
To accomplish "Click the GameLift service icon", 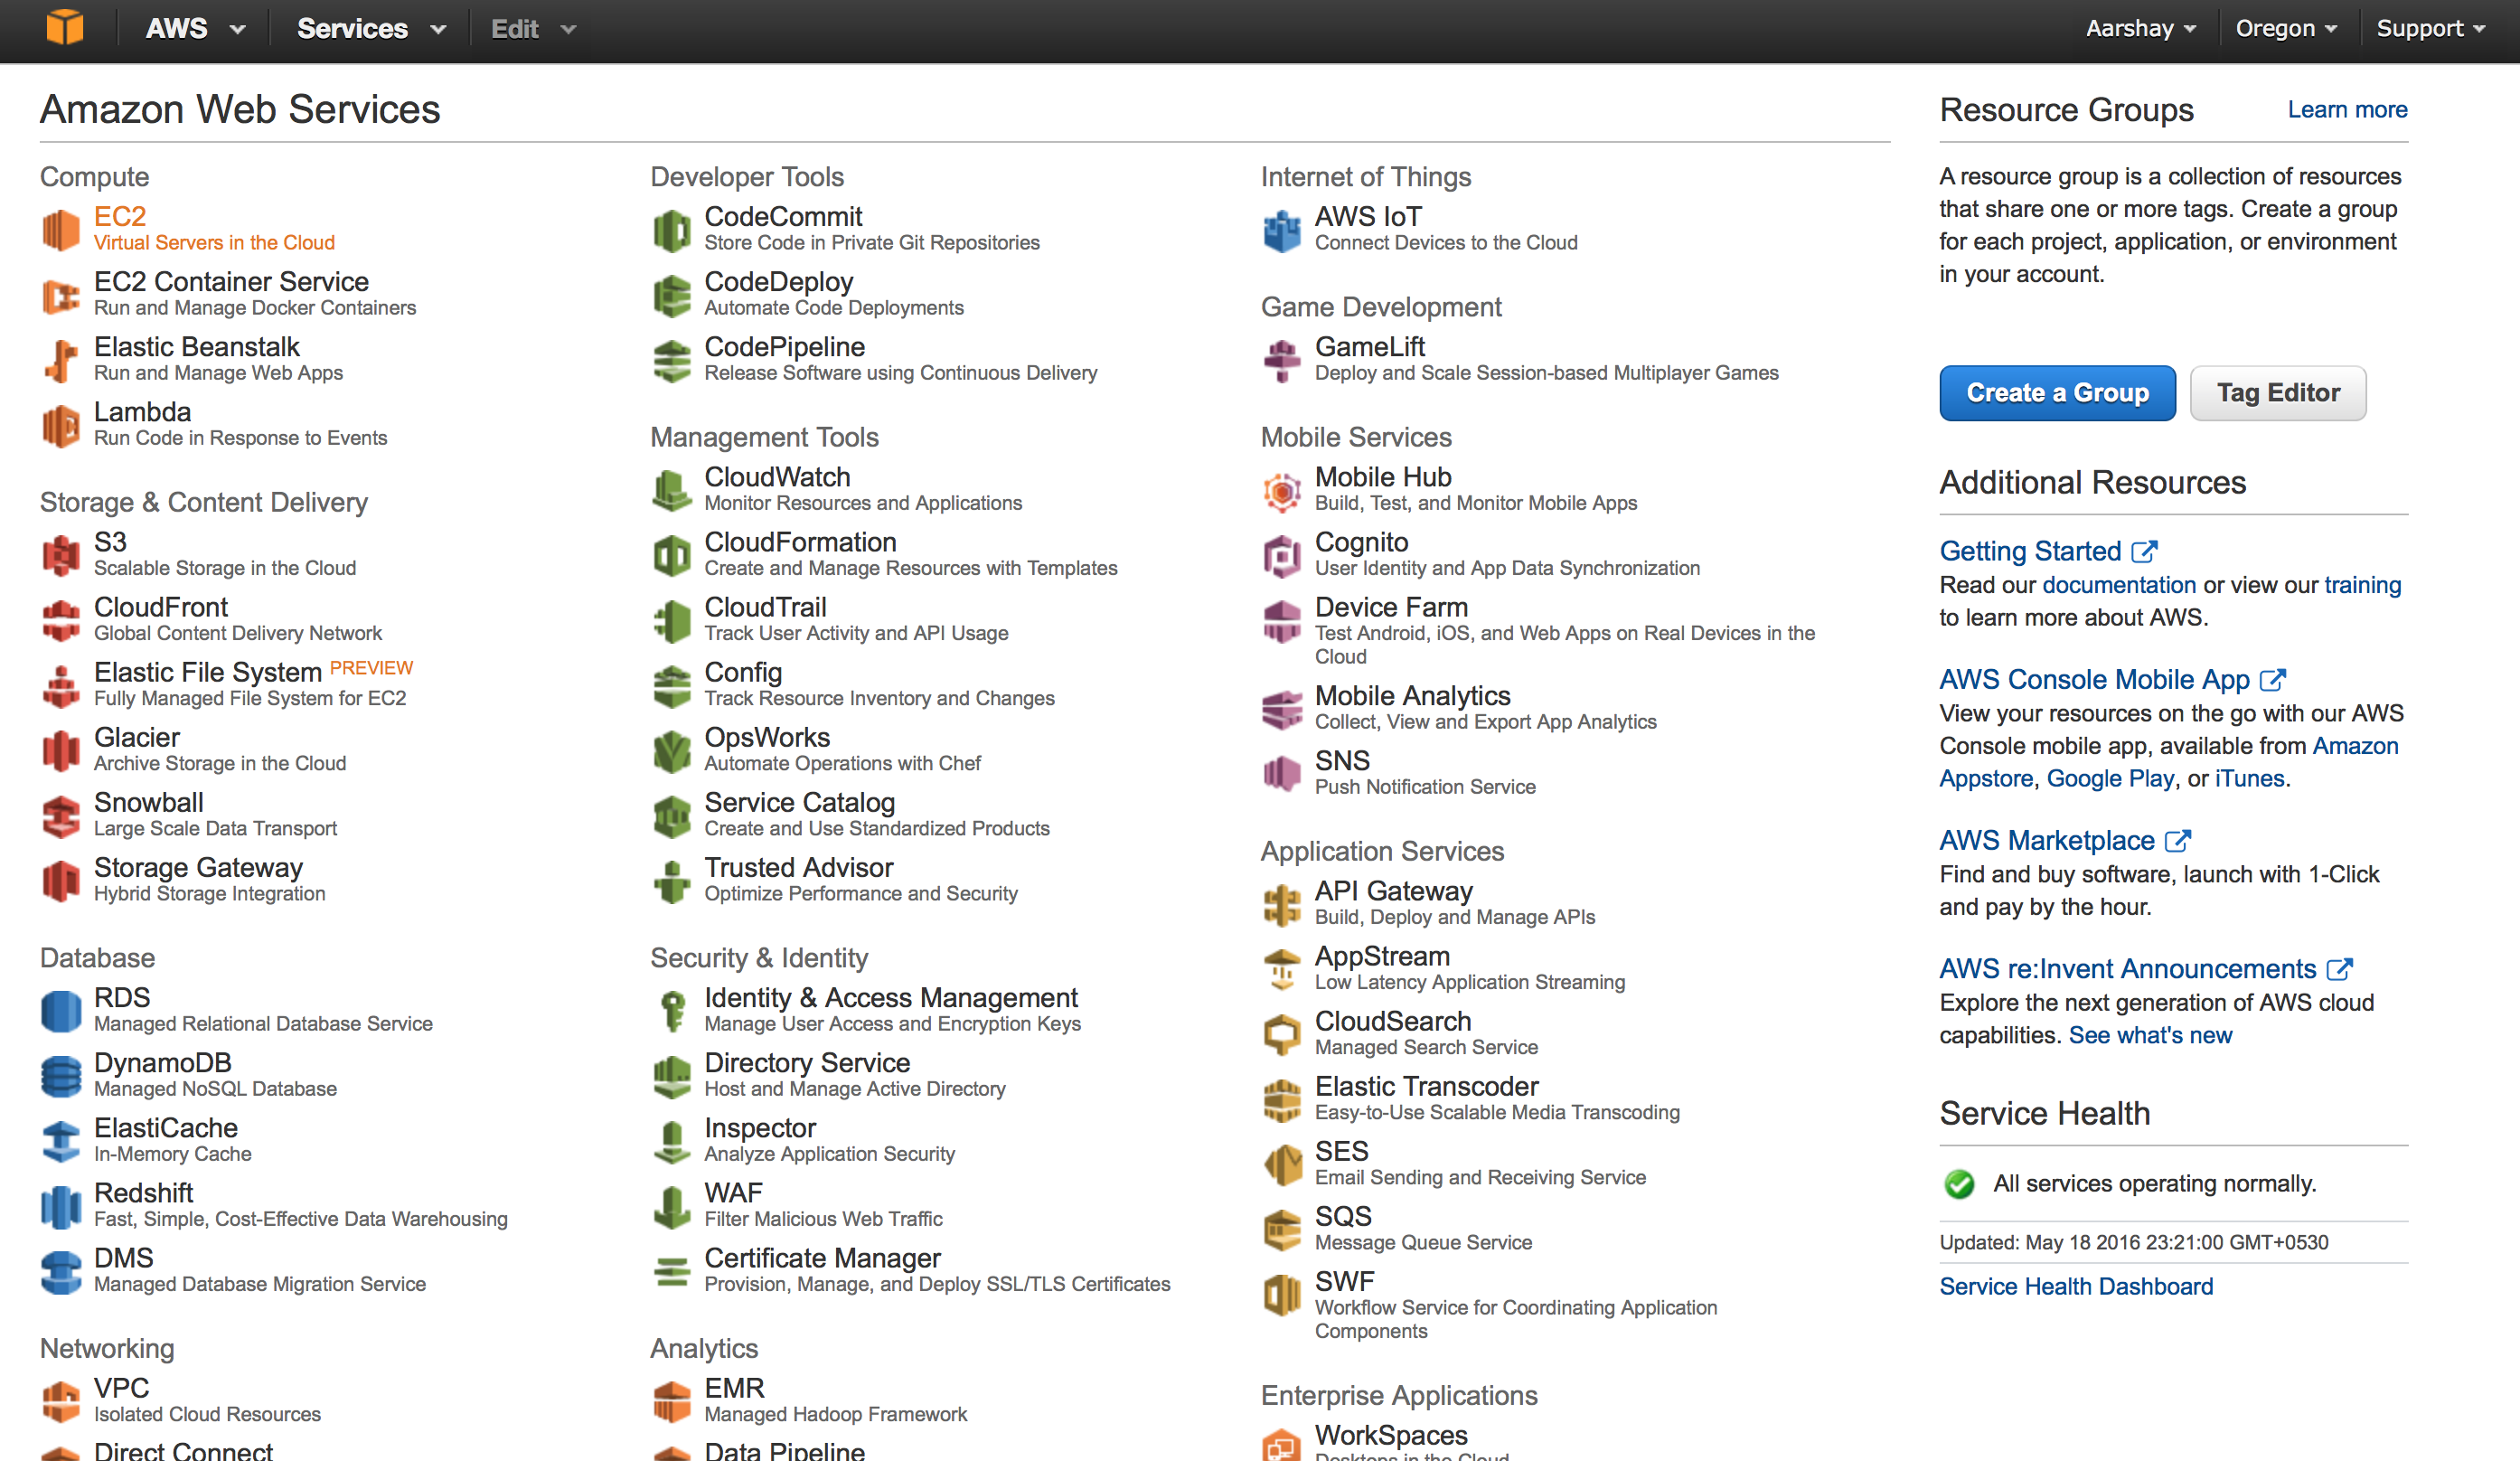I will [1282, 360].
